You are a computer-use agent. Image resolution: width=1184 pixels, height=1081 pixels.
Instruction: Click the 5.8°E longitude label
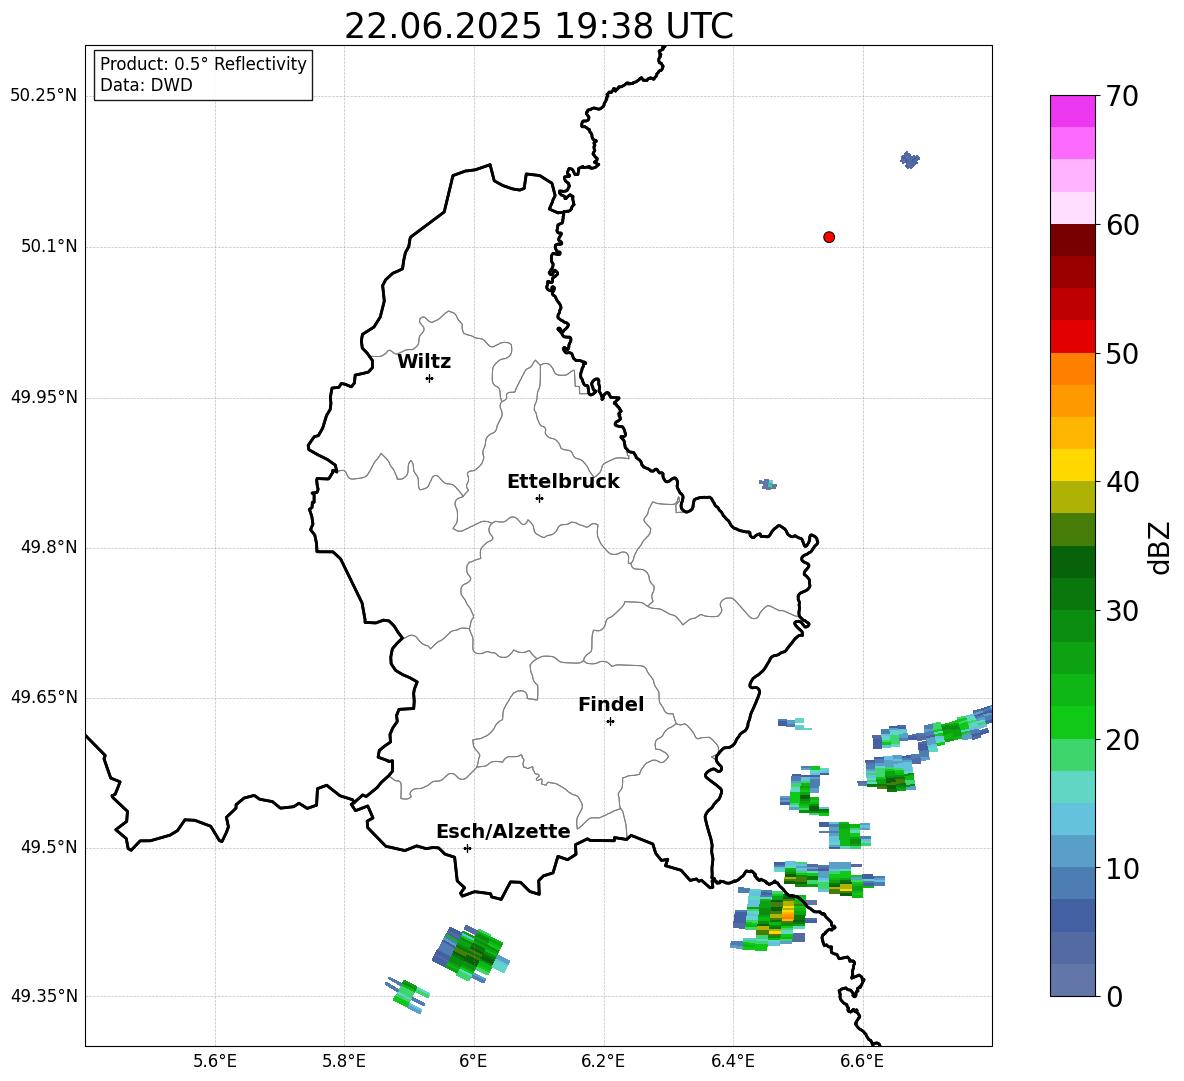pos(344,1061)
